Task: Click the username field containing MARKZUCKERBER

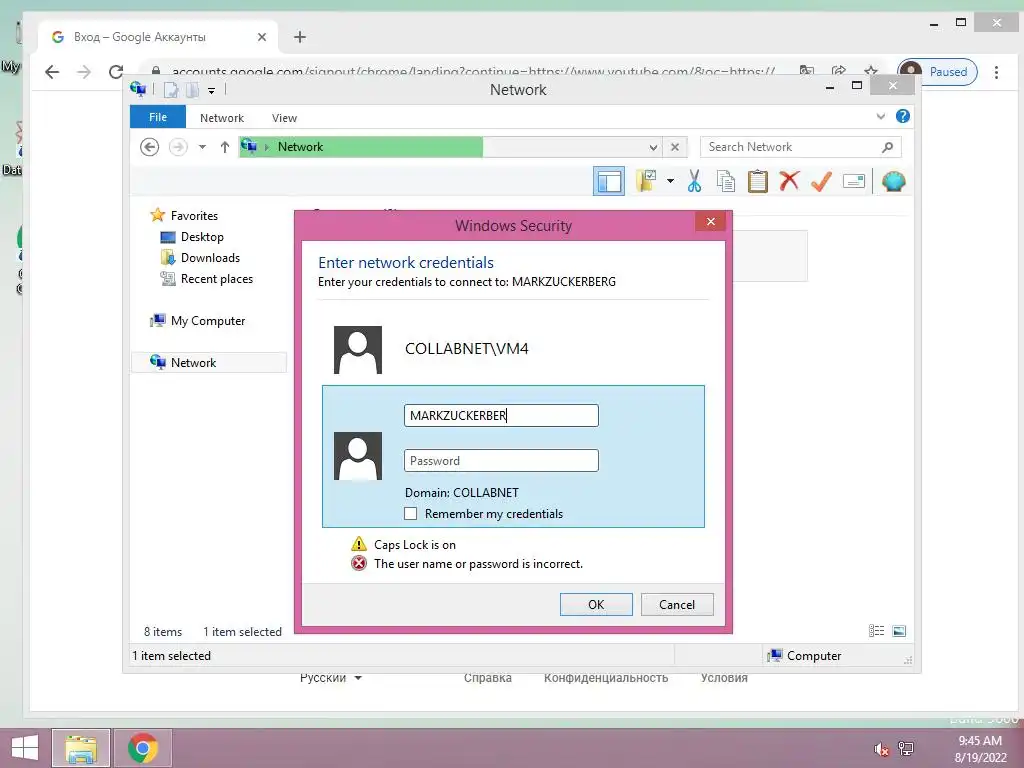Action: (x=501, y=415)
